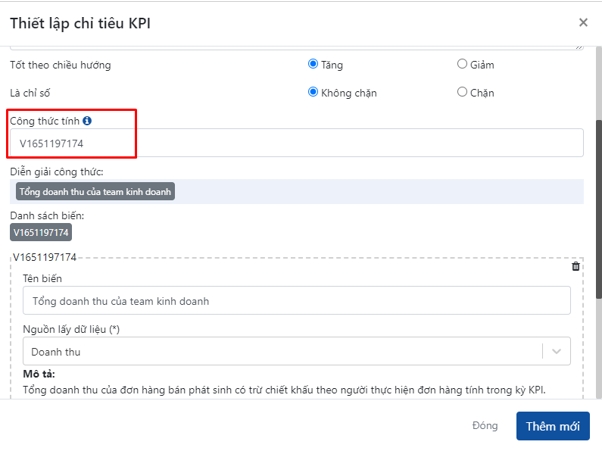Delete variable V1651197174 using trash icon
This screenshot has height=450, width=602.
[575, 266]
